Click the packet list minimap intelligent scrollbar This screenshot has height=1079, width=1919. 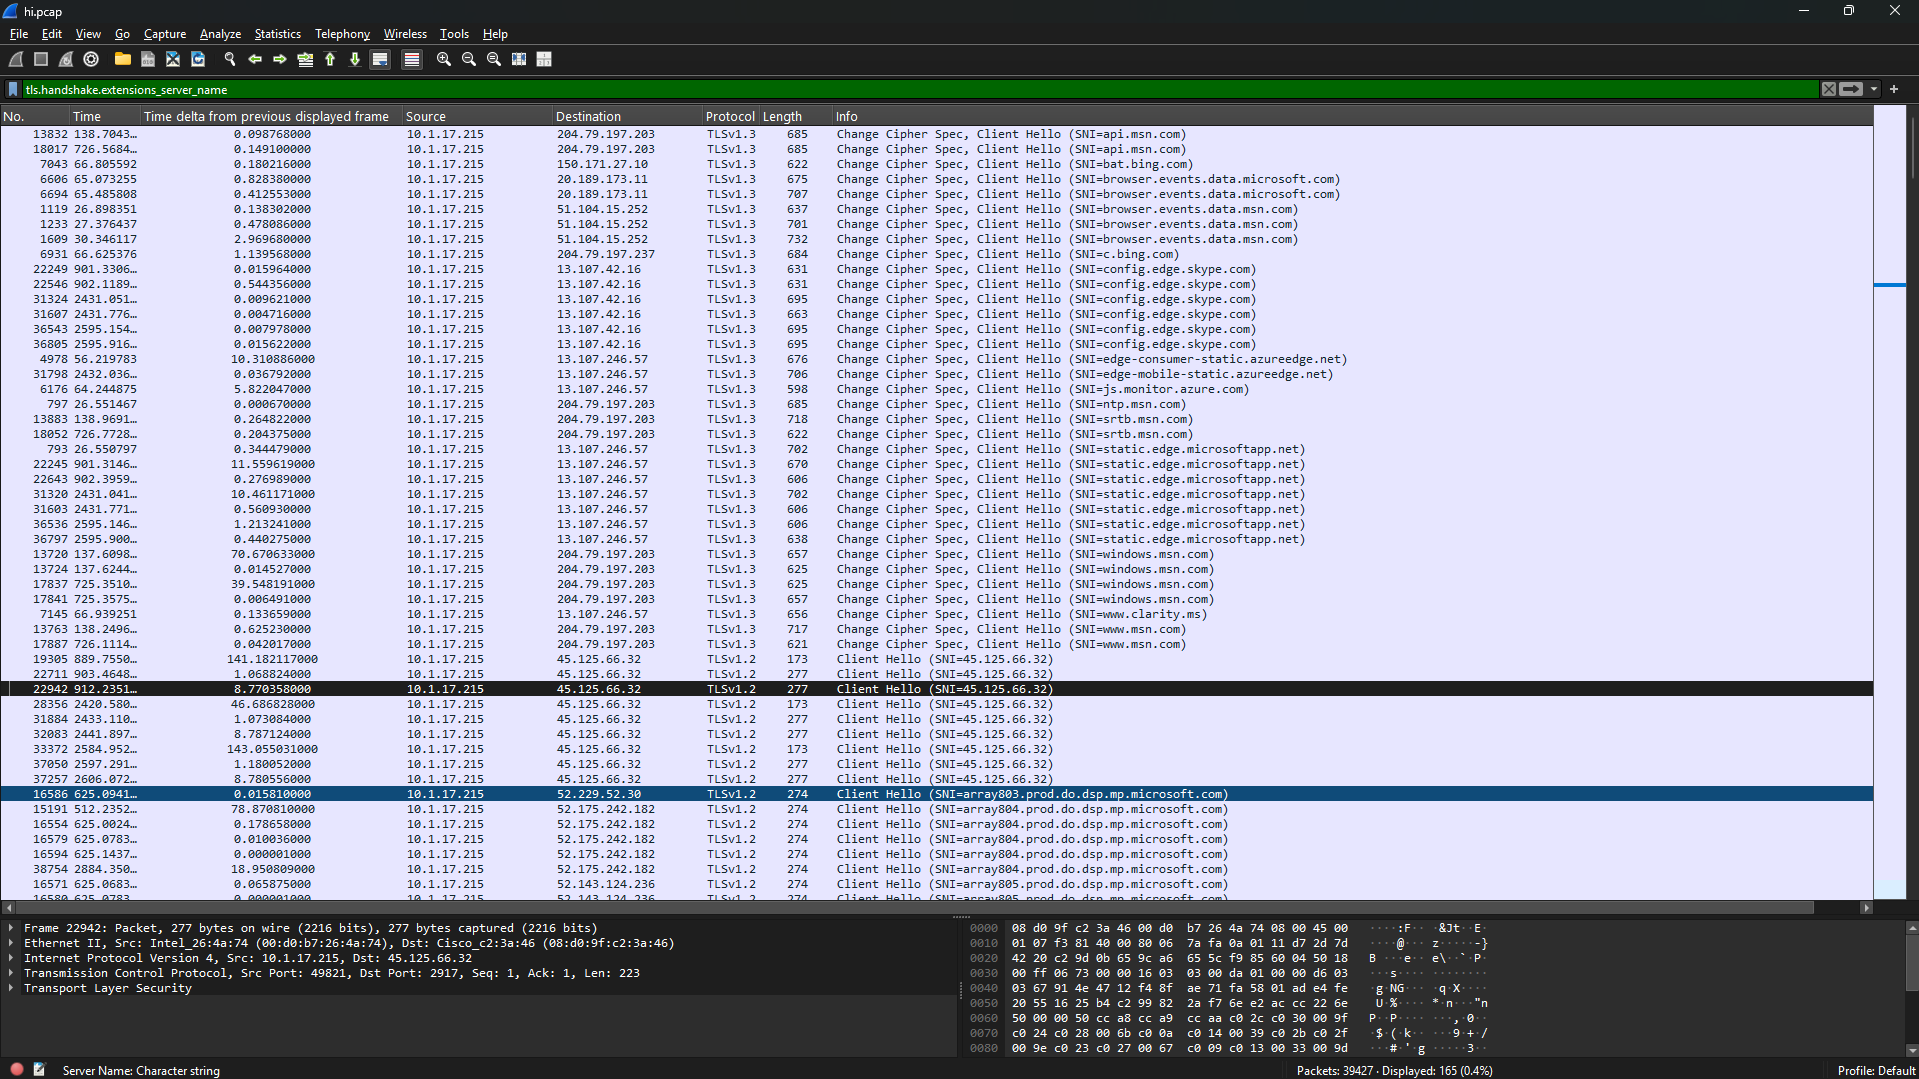(x=1889, y=502)
